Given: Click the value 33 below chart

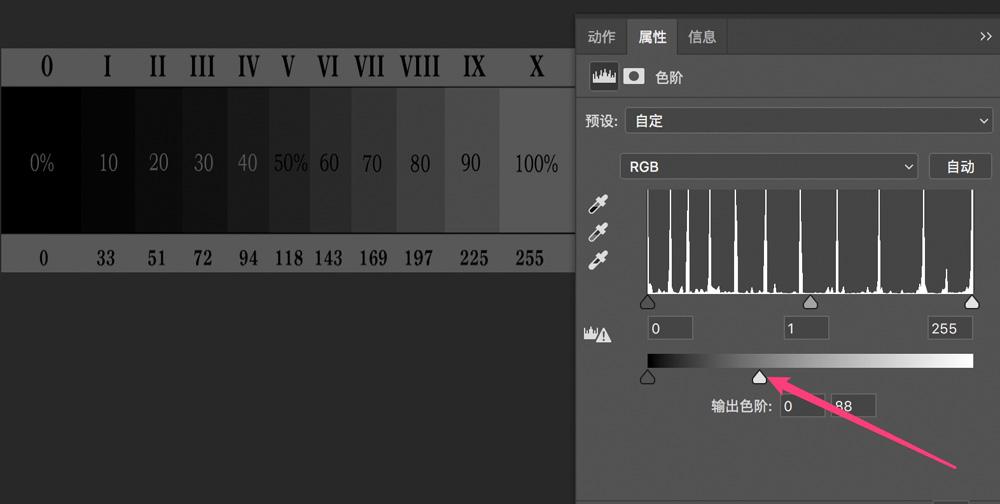Looking at the screenshot, I should click(x=106, y=258).
